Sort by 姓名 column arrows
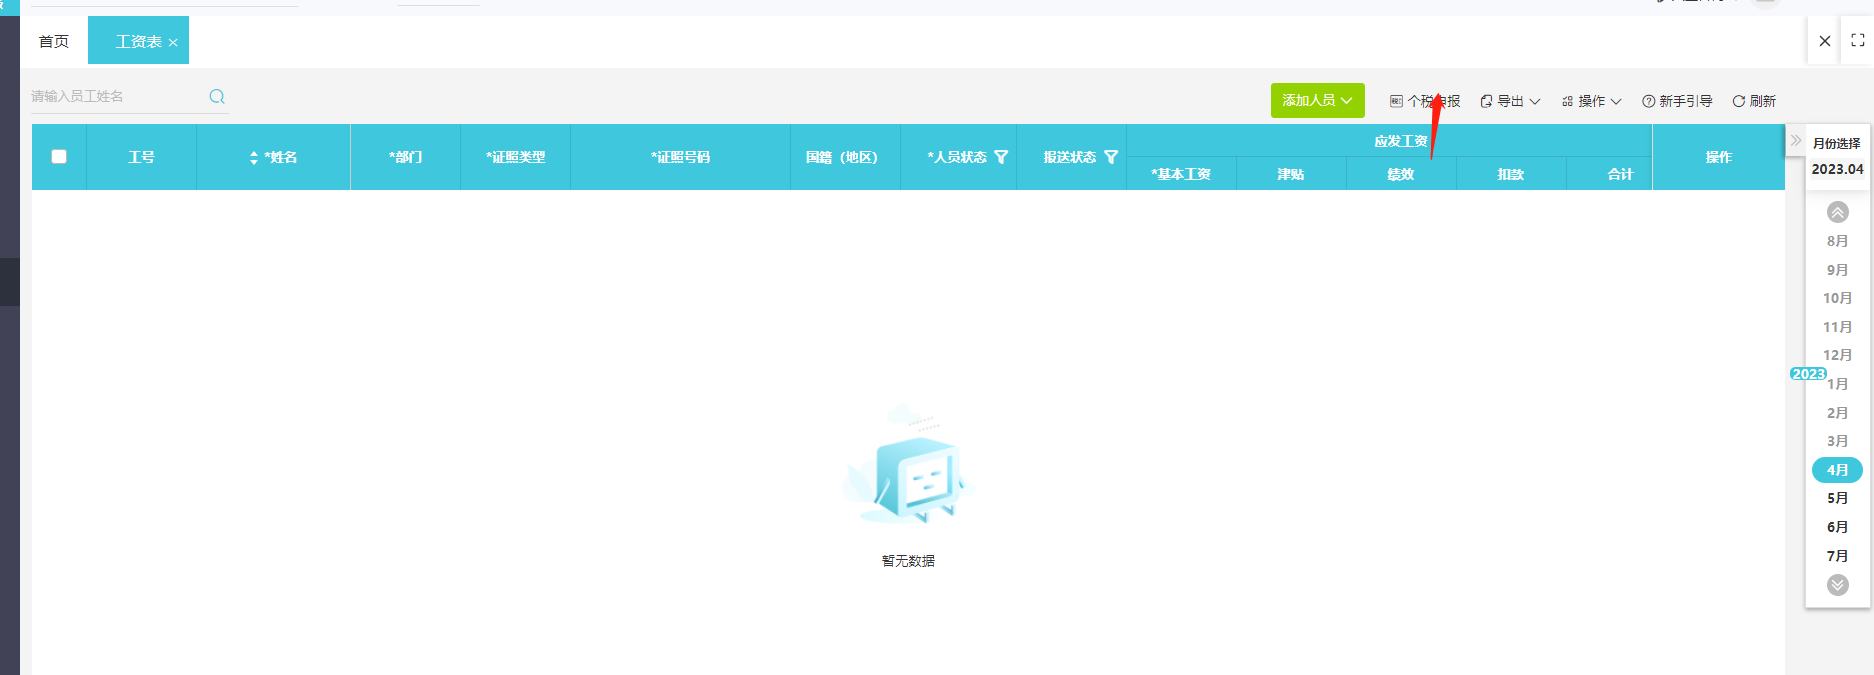This screenshot has height=675, width=1874. [x=254, y=158]
